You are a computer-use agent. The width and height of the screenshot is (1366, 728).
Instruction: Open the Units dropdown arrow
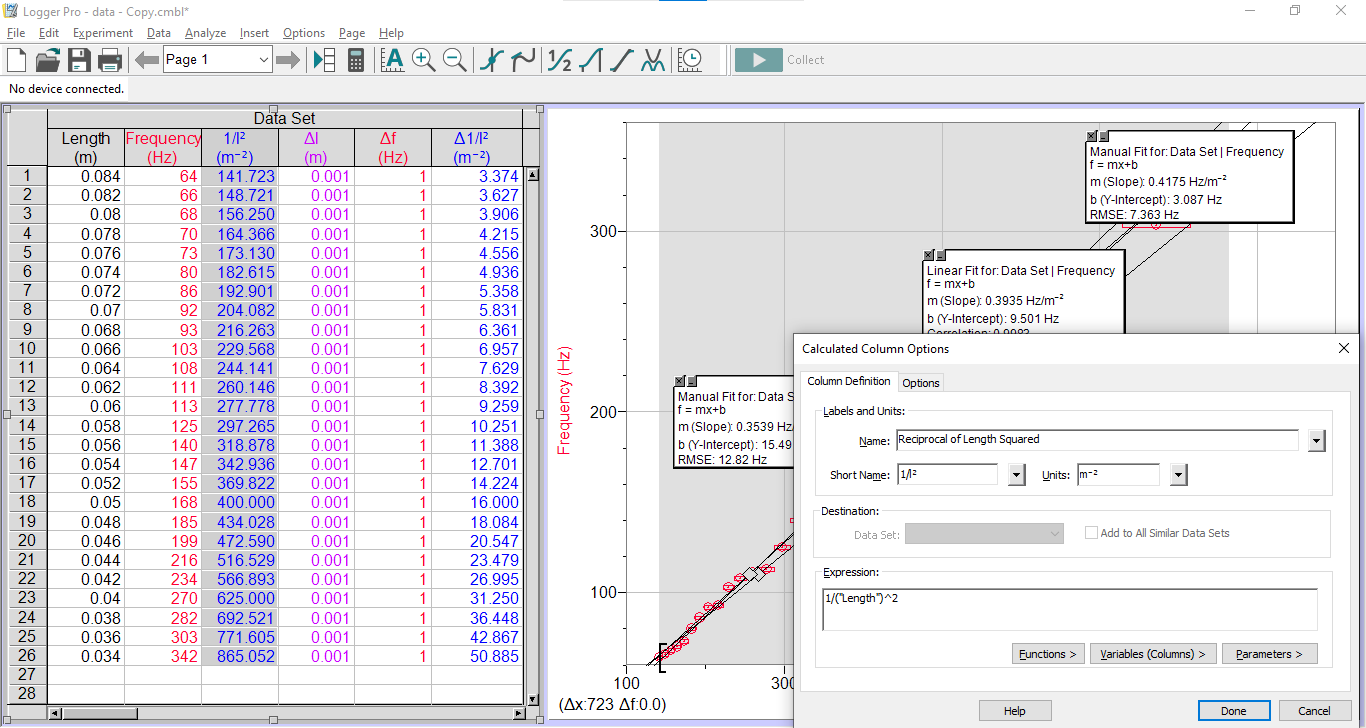click(1179, 475)
